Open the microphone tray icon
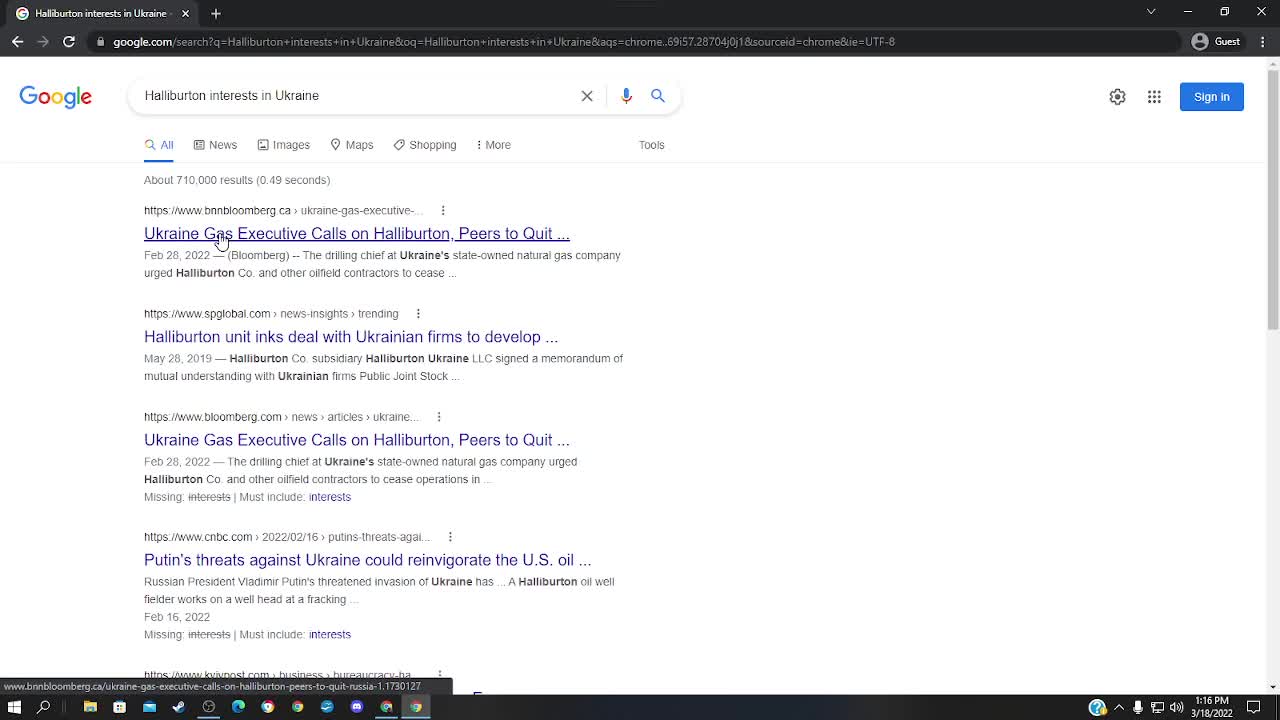The image size is (1280, 720). 1137,707
